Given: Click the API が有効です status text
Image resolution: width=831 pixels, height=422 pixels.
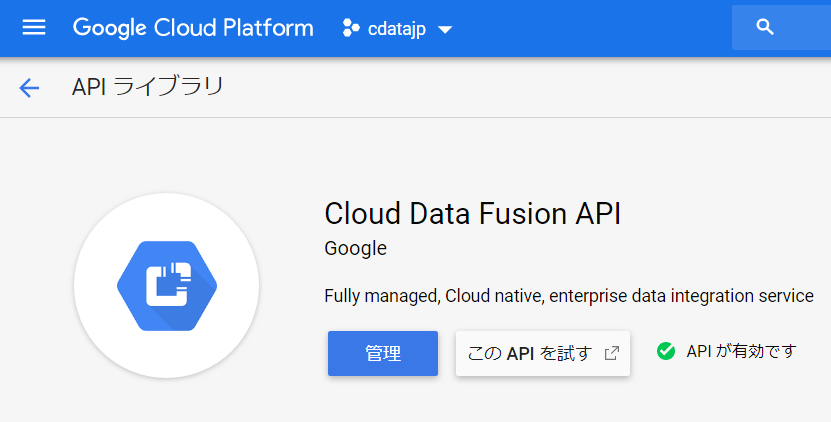Looking at the screenshot, I should point(741,351).
